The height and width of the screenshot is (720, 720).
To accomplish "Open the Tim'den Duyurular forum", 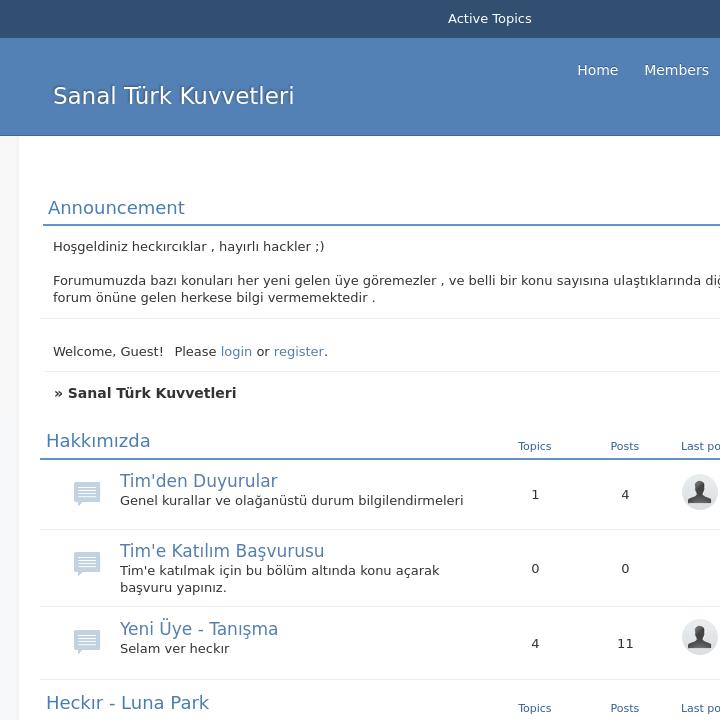I will pos(198,481).
